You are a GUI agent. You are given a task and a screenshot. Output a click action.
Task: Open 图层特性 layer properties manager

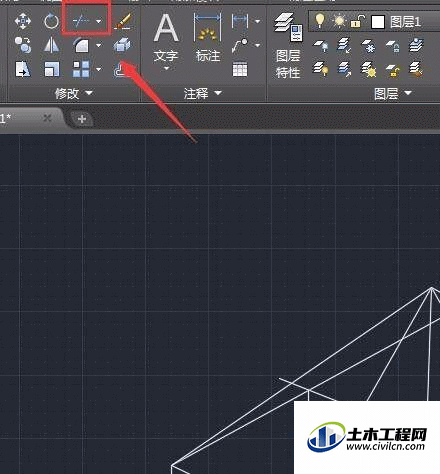pos(288,45)
